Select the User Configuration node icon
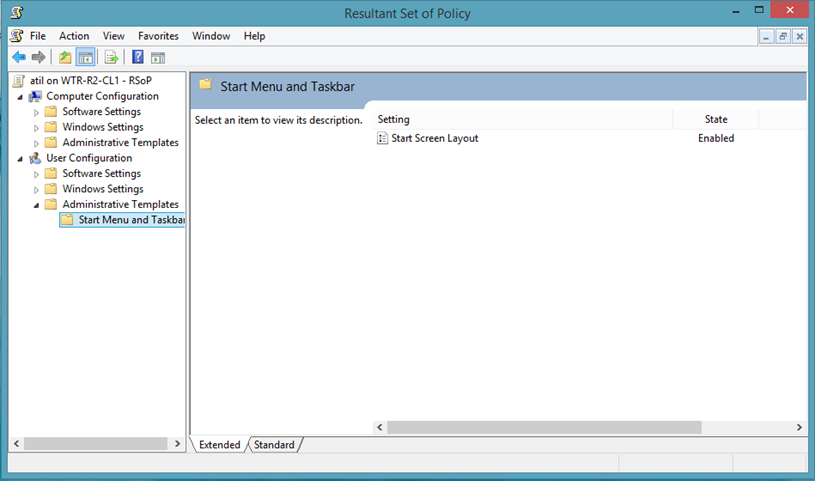The image size is (815, 481). [35, 158]
